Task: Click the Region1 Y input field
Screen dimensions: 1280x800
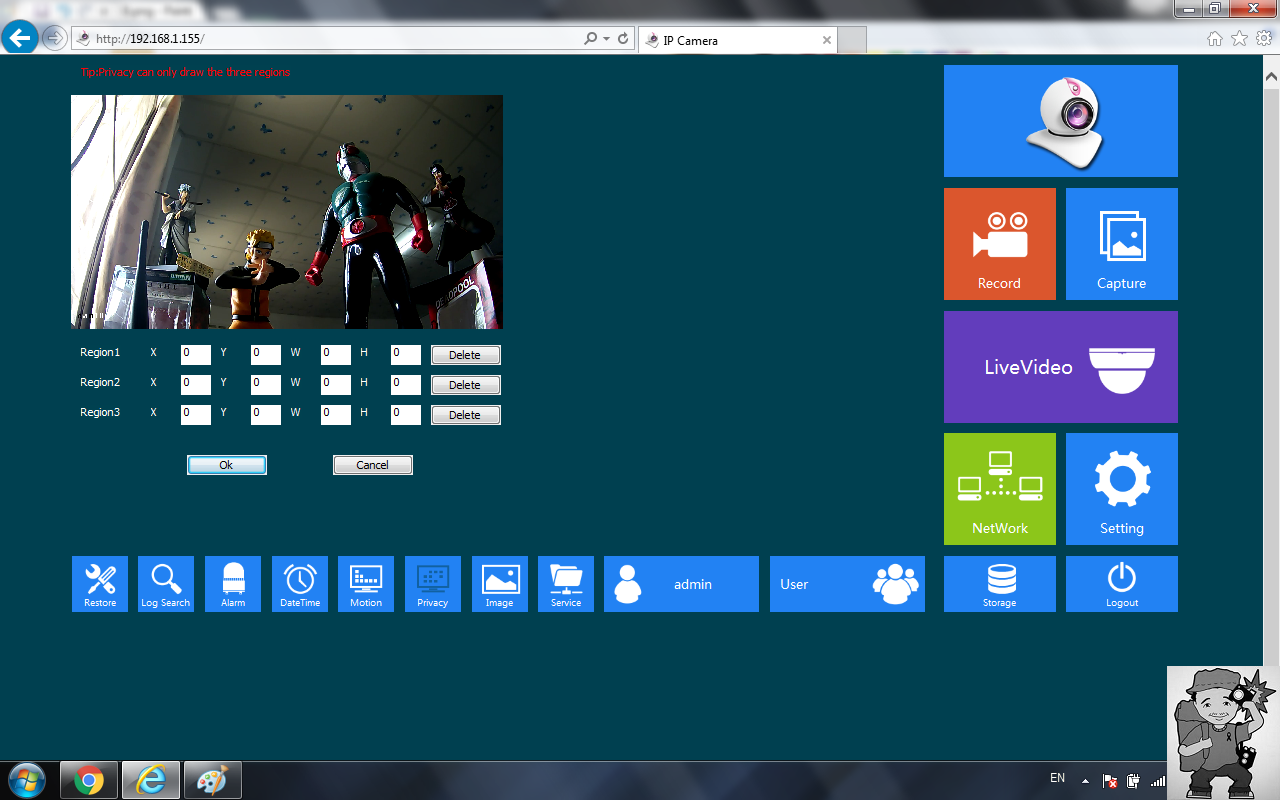Action: [x=266, y=354]
